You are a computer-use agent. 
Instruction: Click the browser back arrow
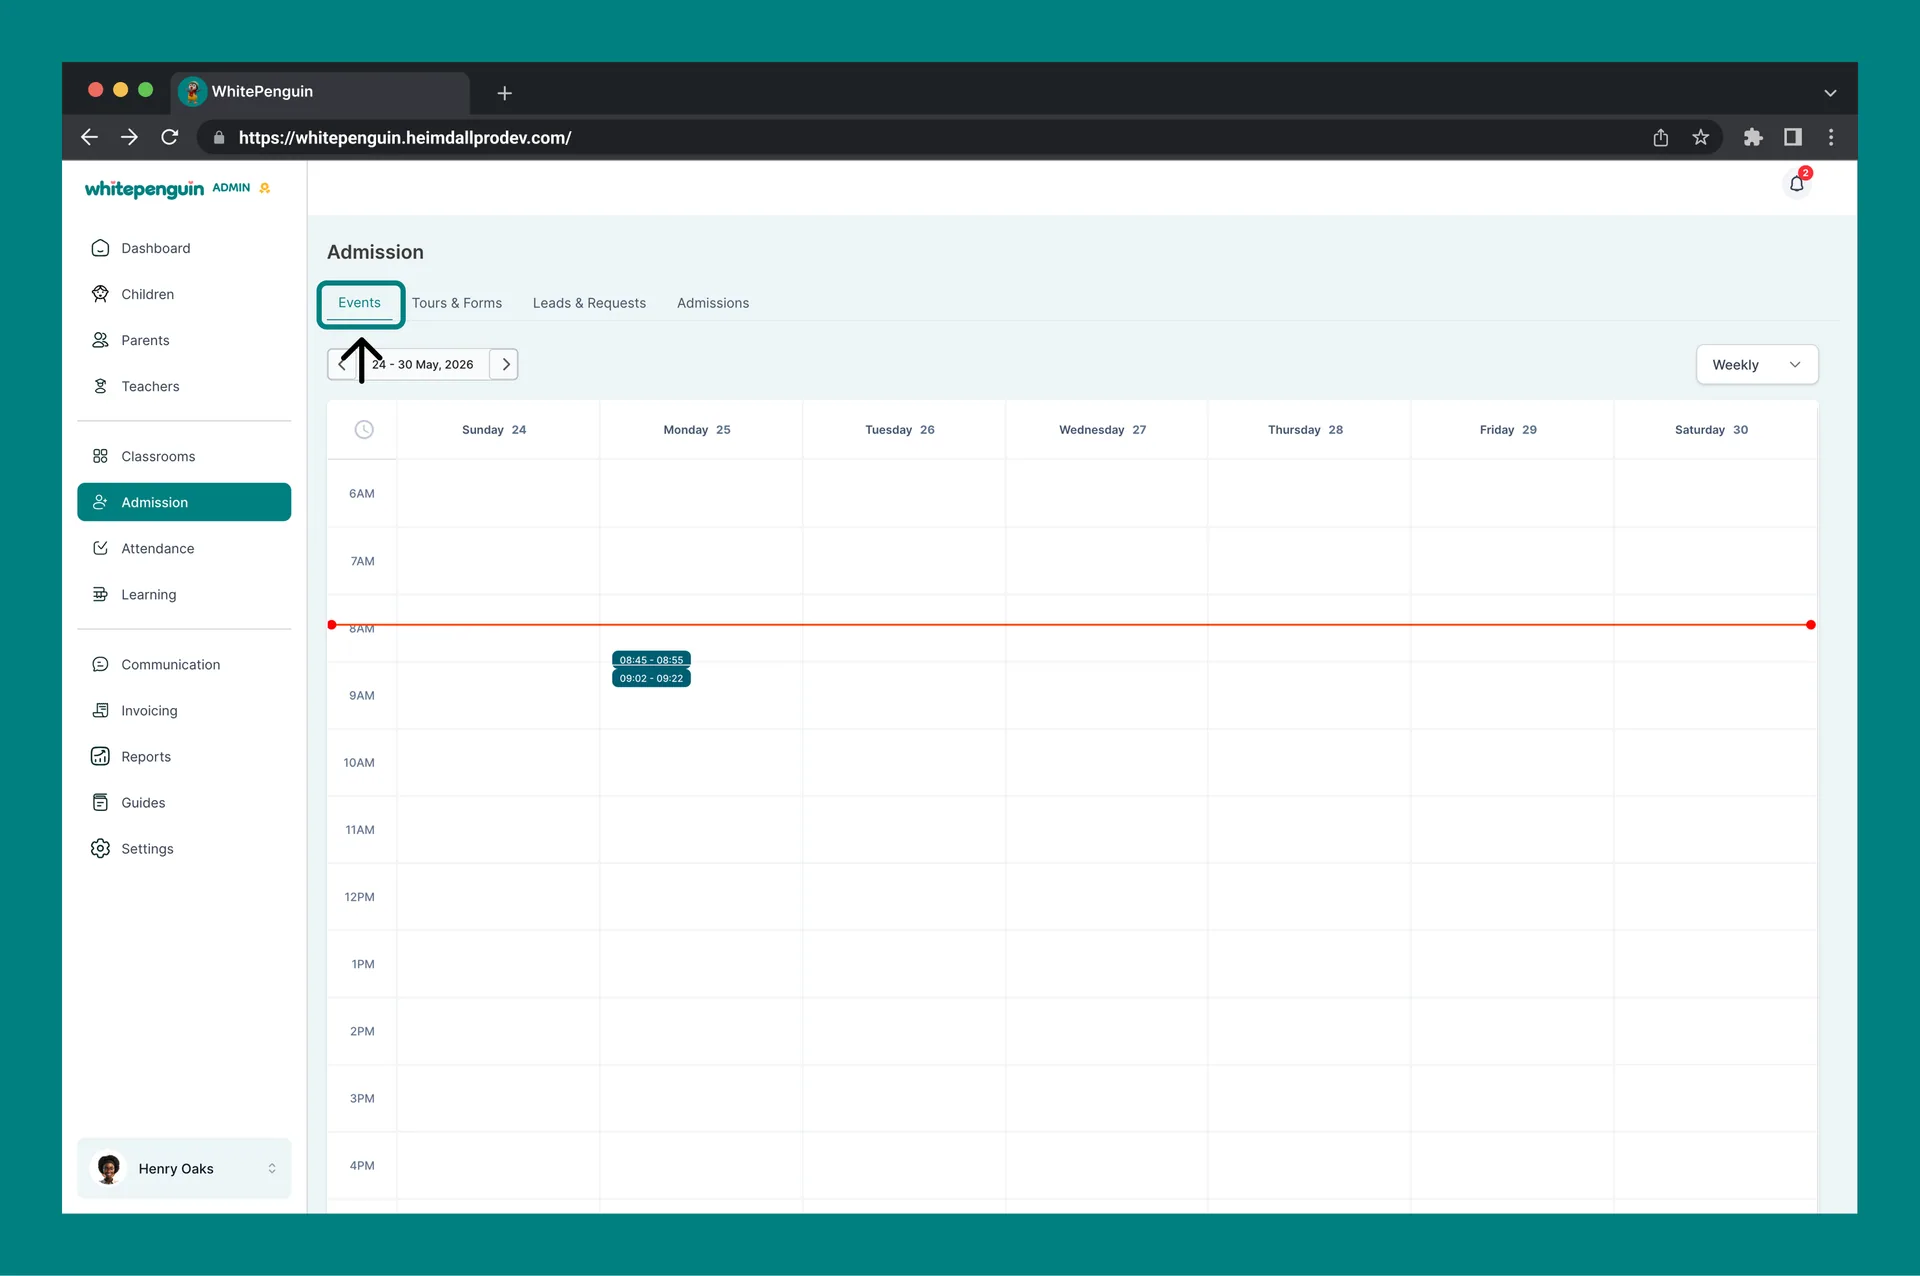[x=89, y=137]
